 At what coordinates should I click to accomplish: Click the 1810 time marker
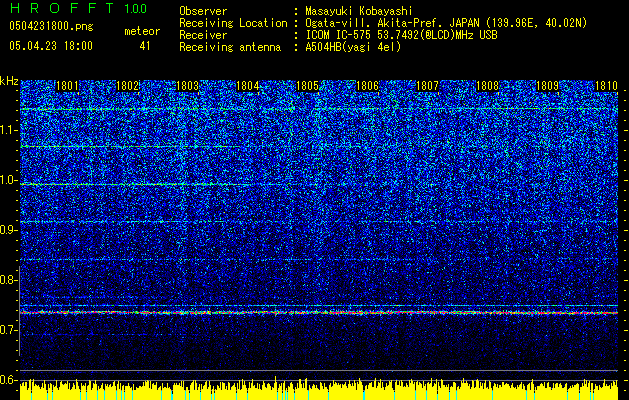pos(607,86)
